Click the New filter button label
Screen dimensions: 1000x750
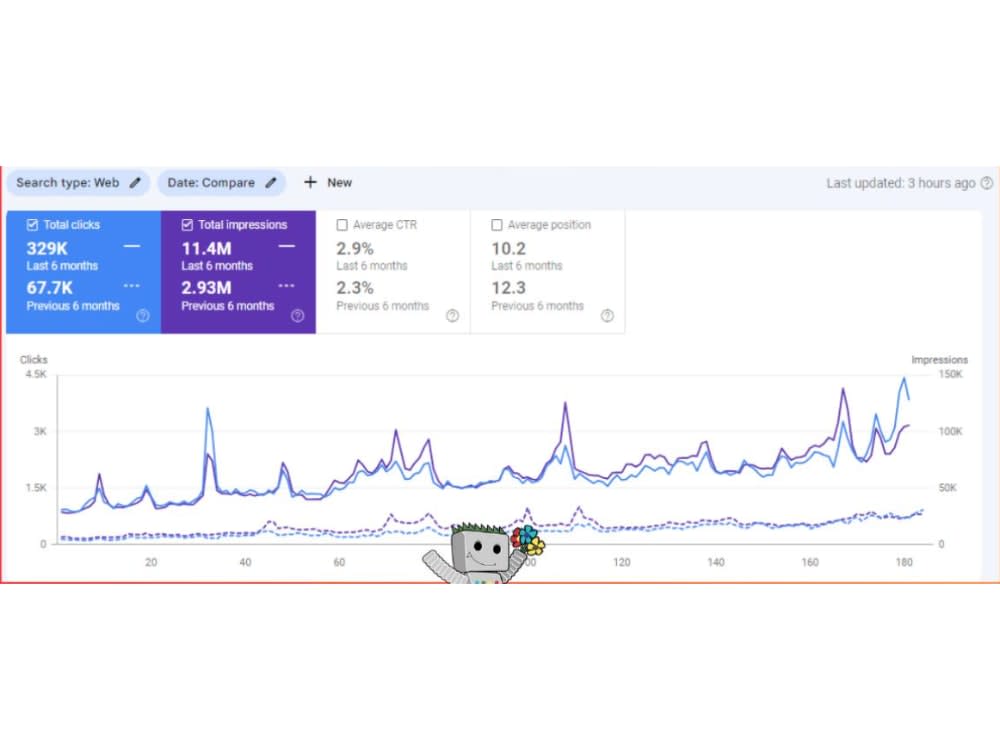click(x=339, y=182)
